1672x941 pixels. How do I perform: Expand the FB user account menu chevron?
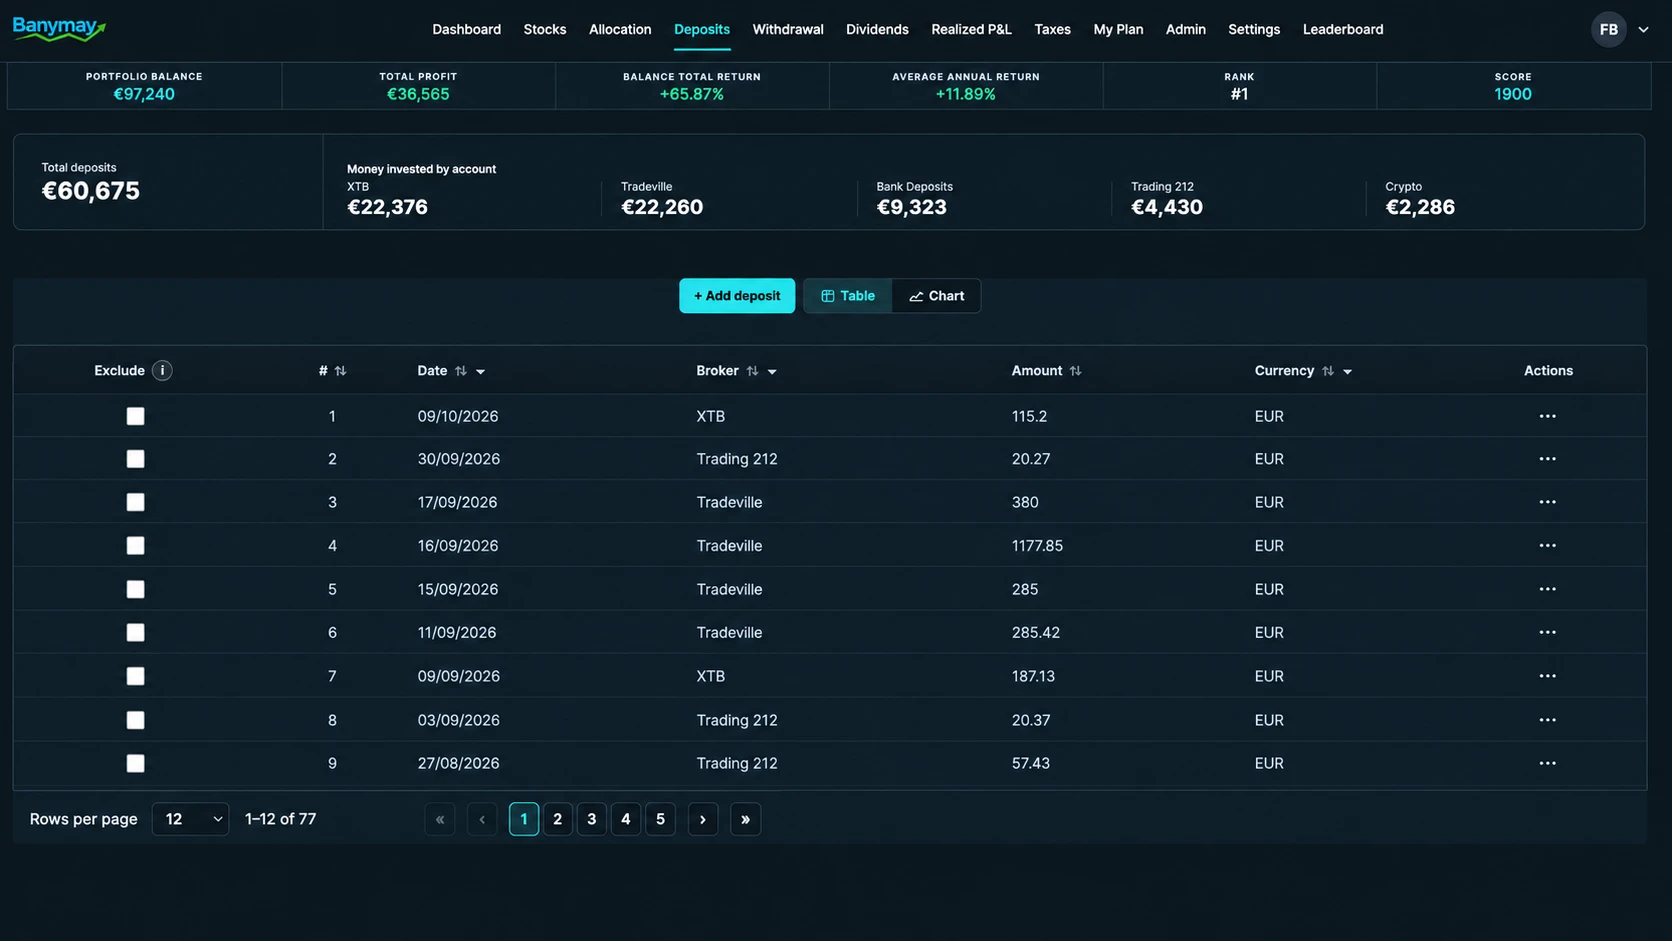[x=1643, y=30]
